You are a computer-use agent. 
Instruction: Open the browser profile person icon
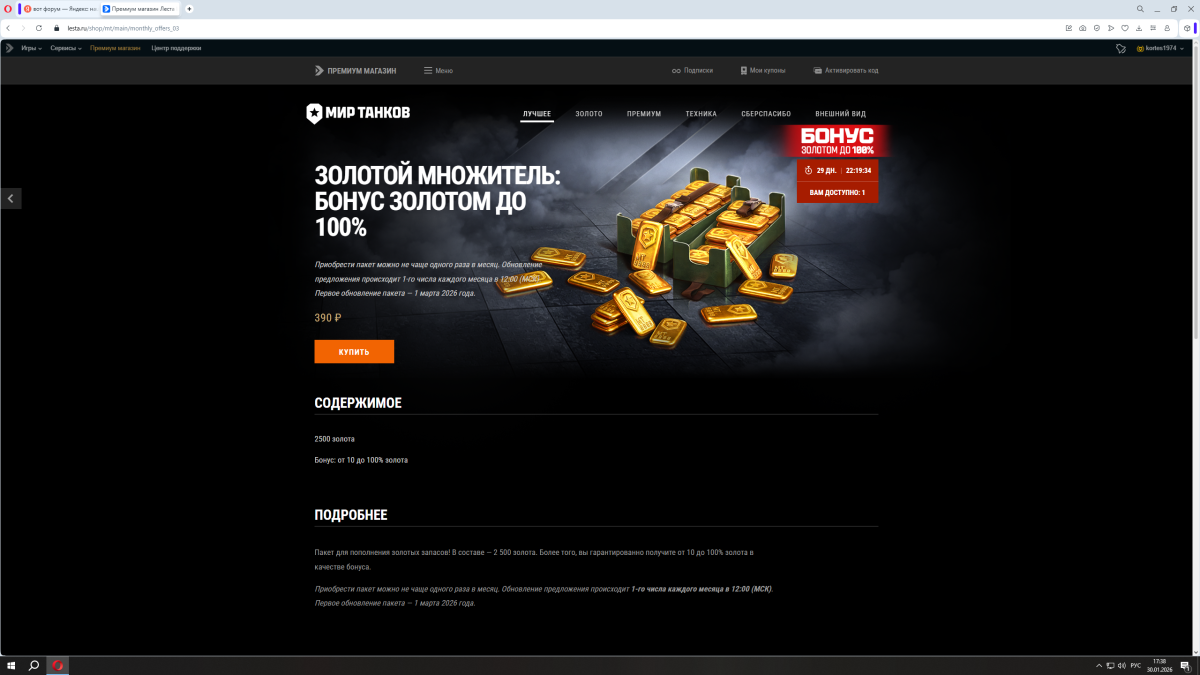pos(1167,28)
